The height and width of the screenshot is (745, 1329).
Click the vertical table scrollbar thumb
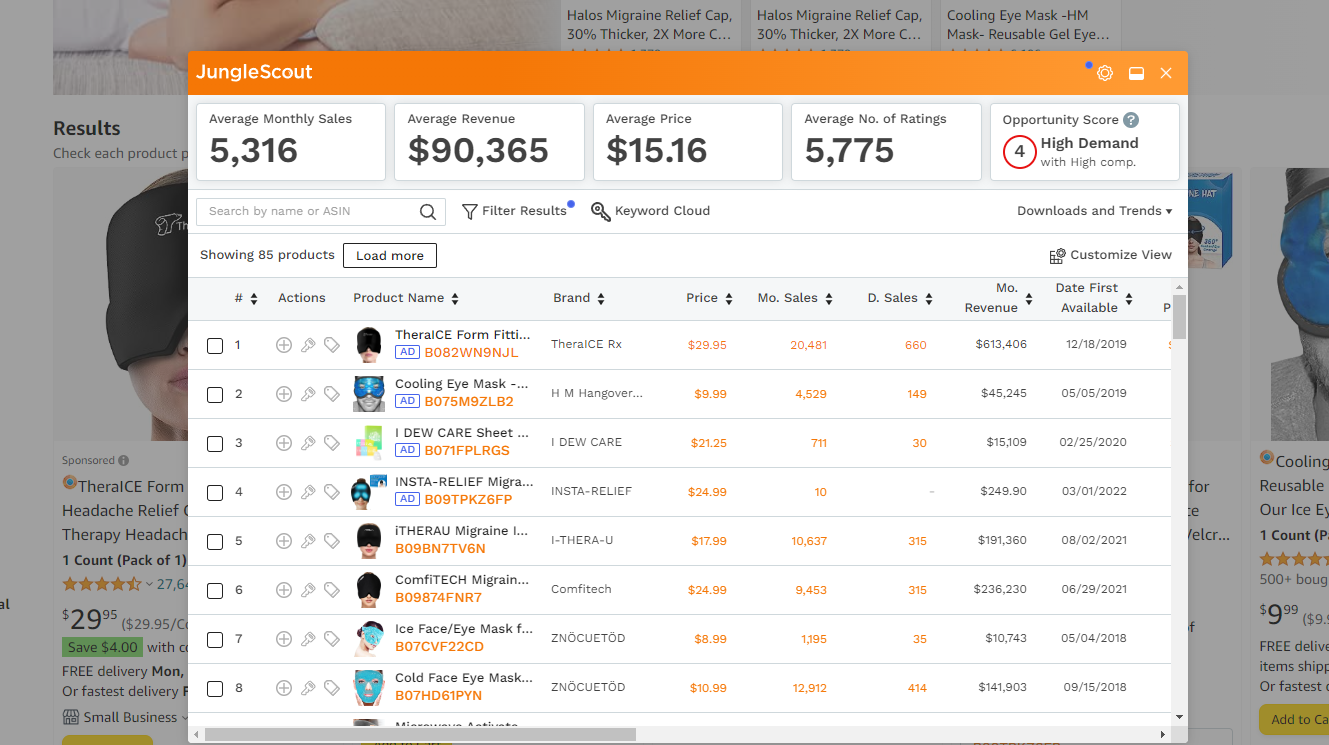tap(1180, 317)
